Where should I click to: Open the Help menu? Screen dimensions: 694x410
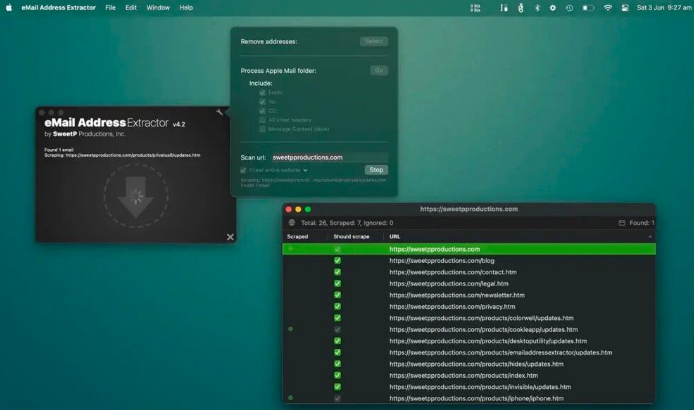pos(186,8)
